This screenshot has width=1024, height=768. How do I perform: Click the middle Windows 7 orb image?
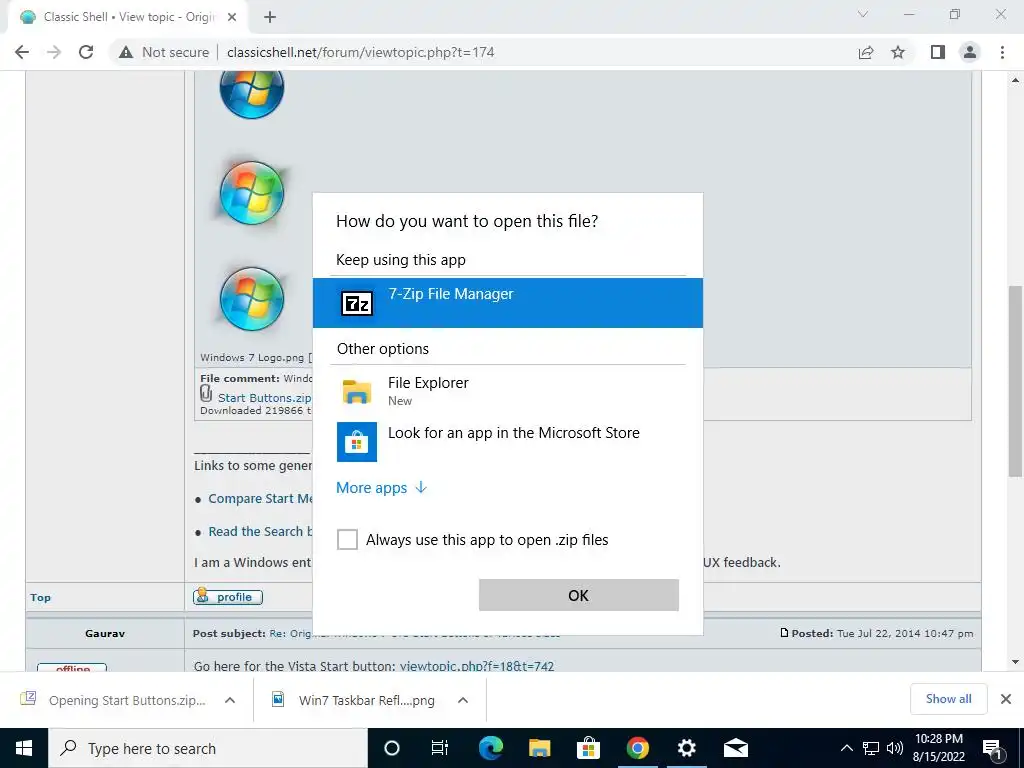click(252, 193)
